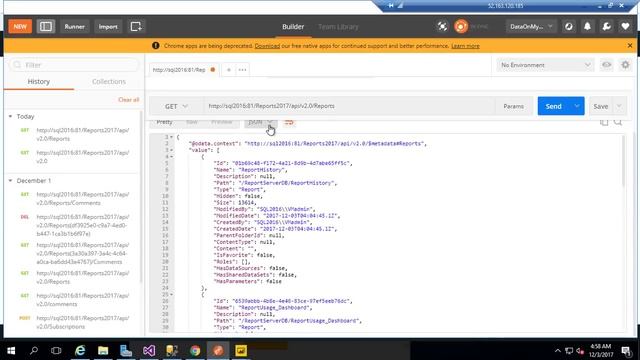Open Task View from the taskbar
The width and height of the screenshot is (640, 360).
(56, 350)
